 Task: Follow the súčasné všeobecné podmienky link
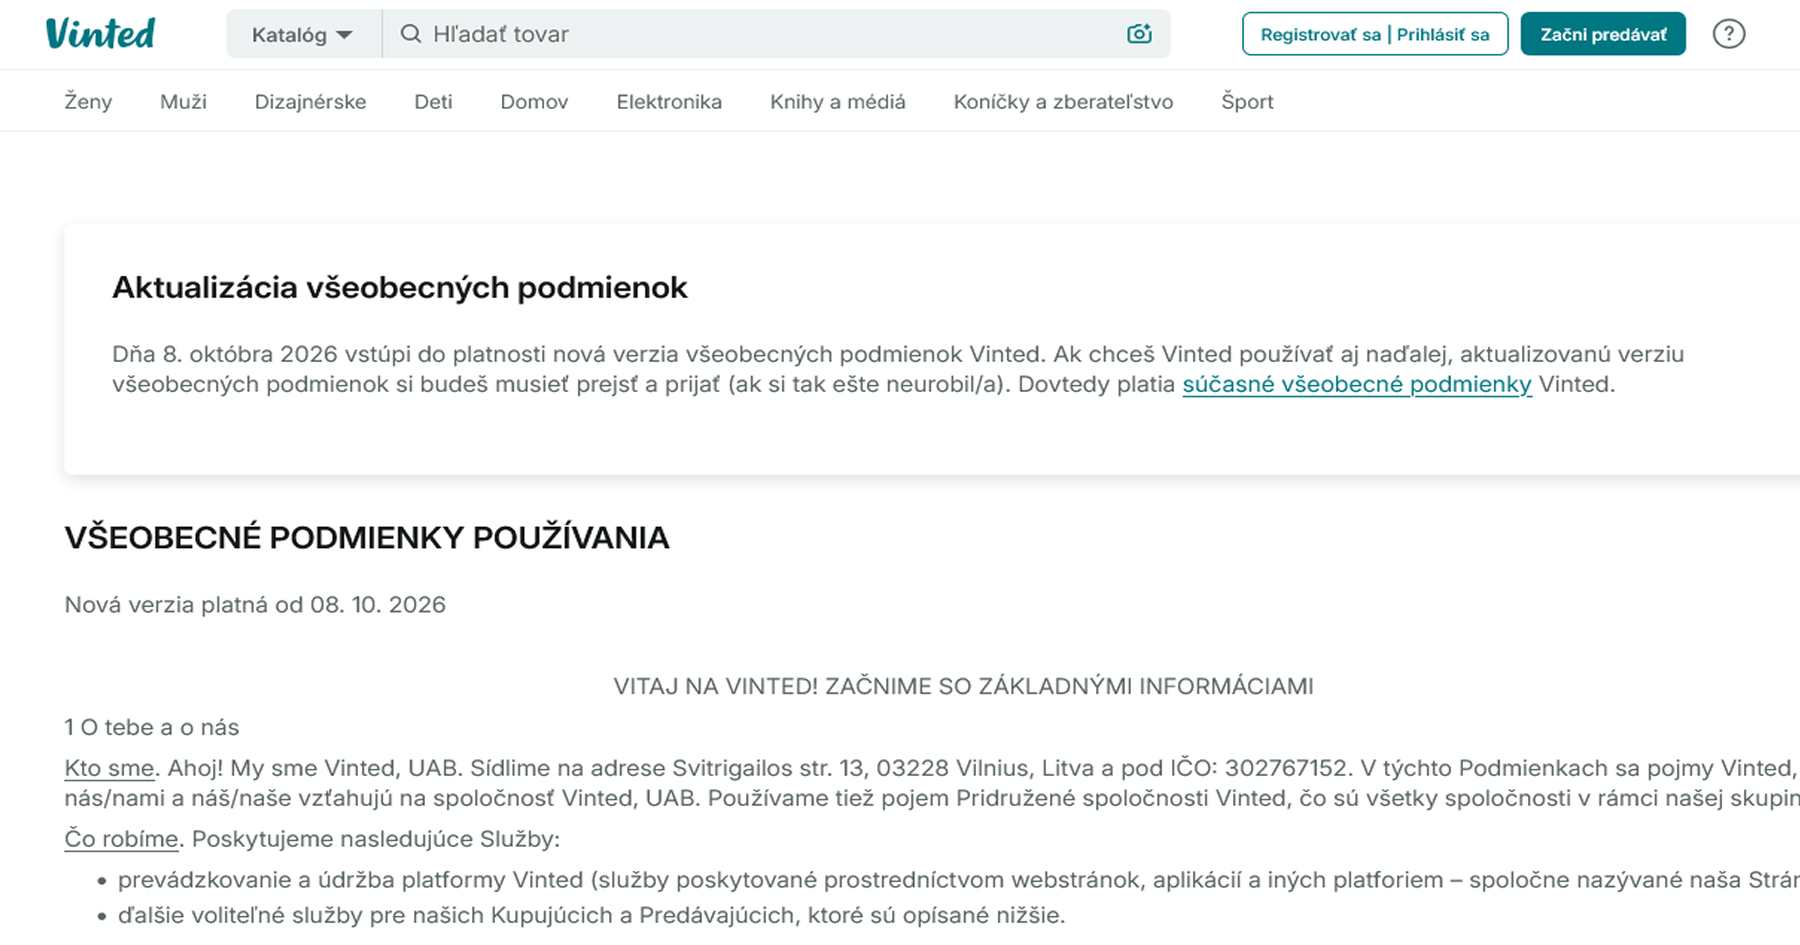(1357, 385)
